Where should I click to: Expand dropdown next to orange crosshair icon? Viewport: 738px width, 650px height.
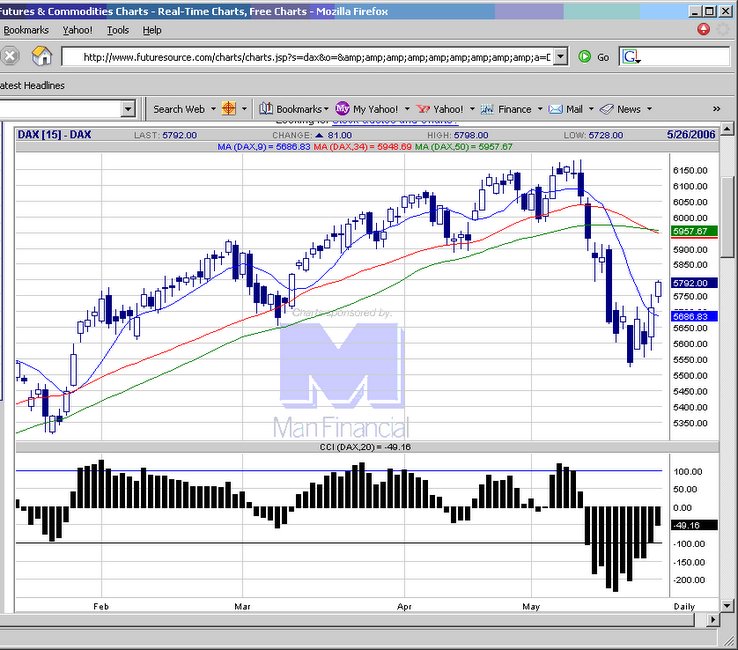(244, 109)
